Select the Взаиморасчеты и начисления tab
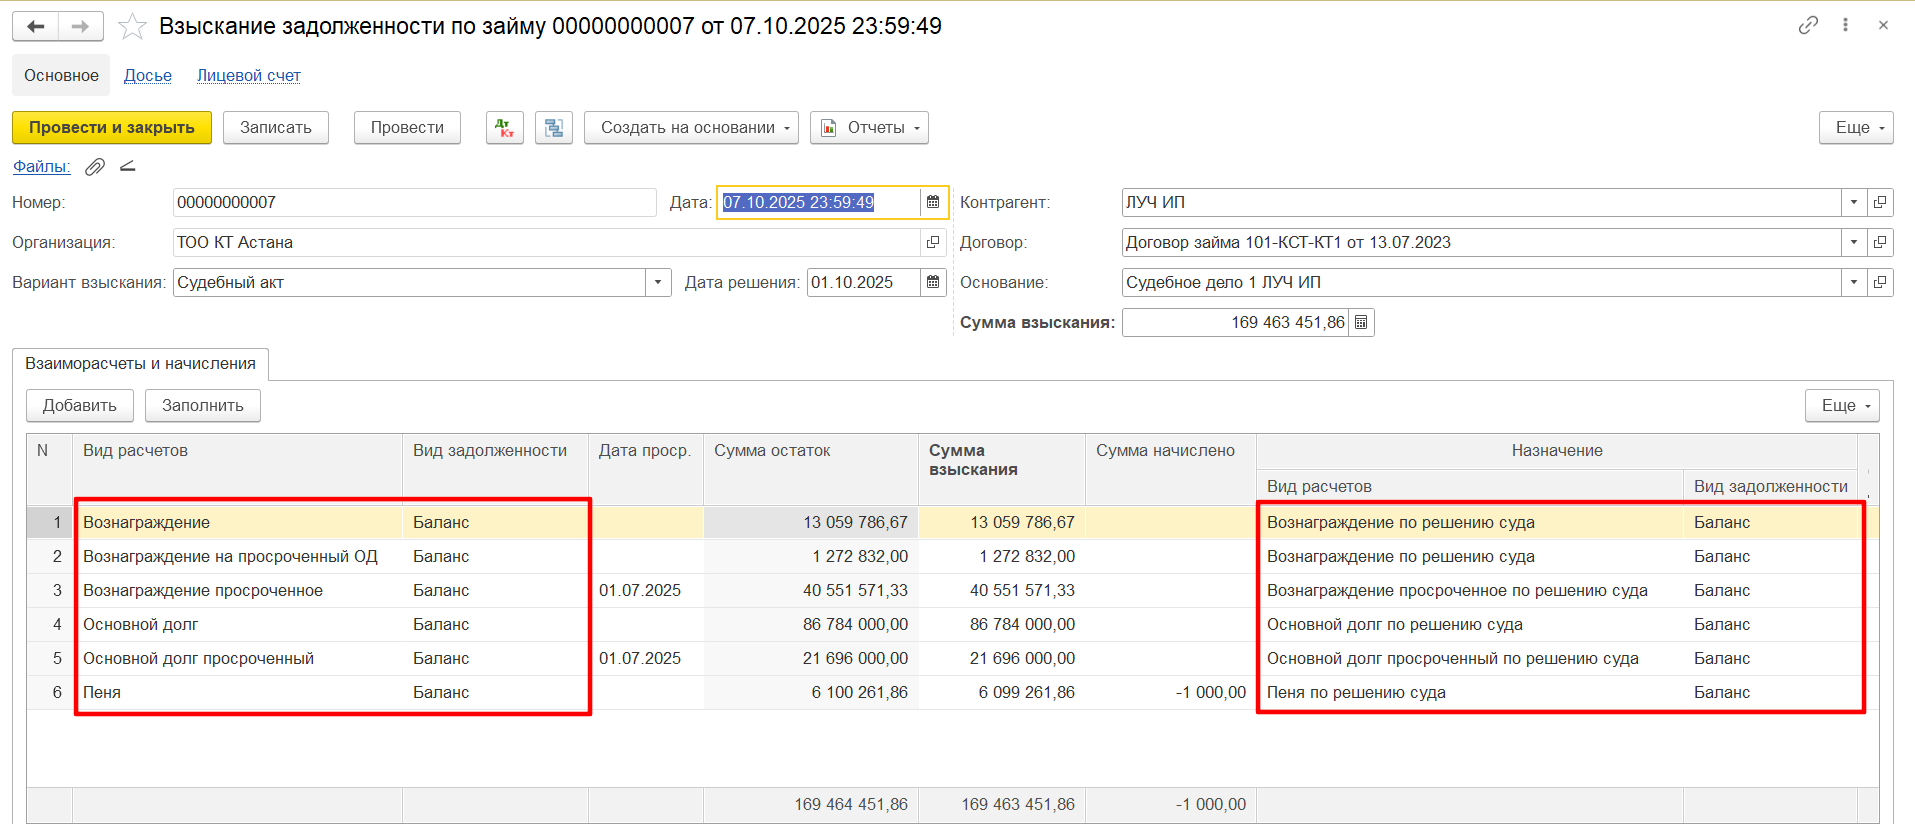1915x824 pixels. pos(141,364)
